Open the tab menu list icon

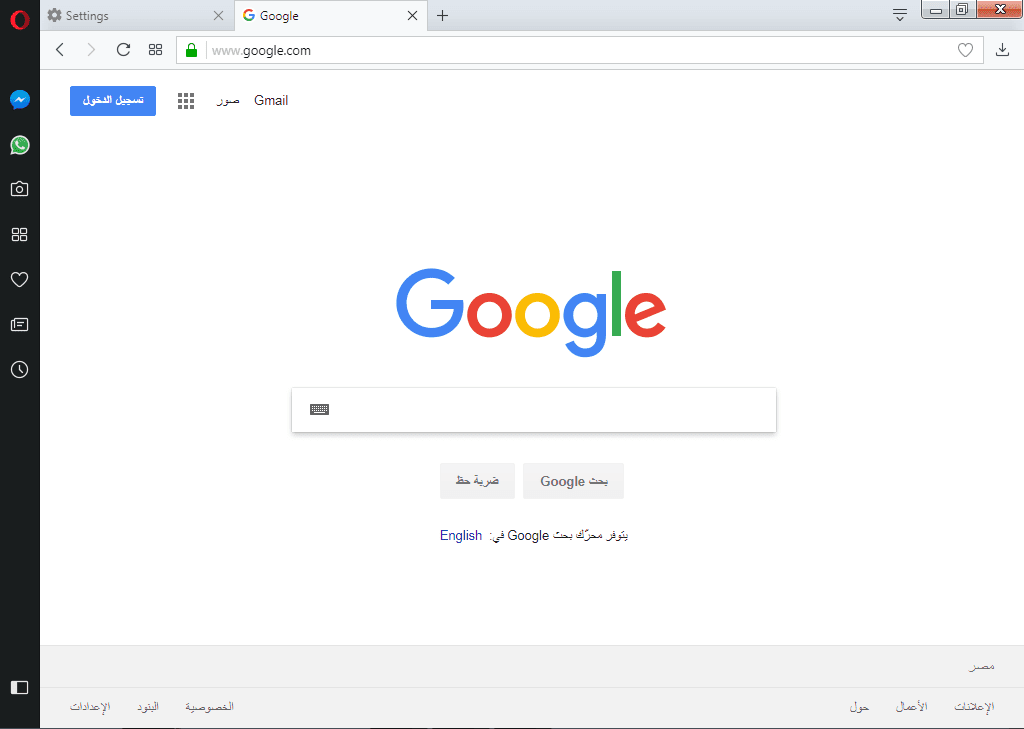900,15
